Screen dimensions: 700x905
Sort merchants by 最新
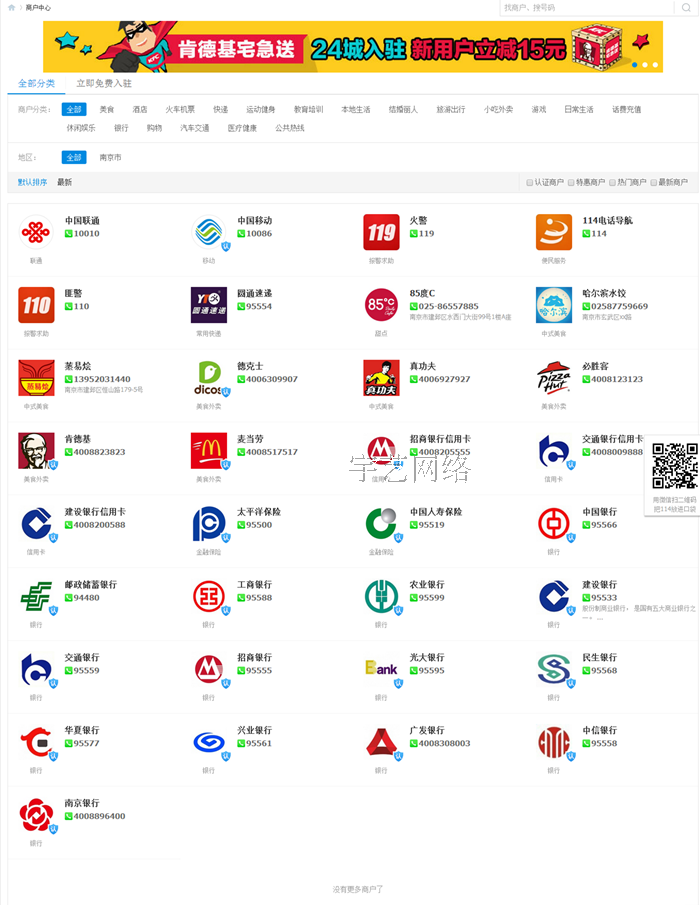[x=65, y=182]
